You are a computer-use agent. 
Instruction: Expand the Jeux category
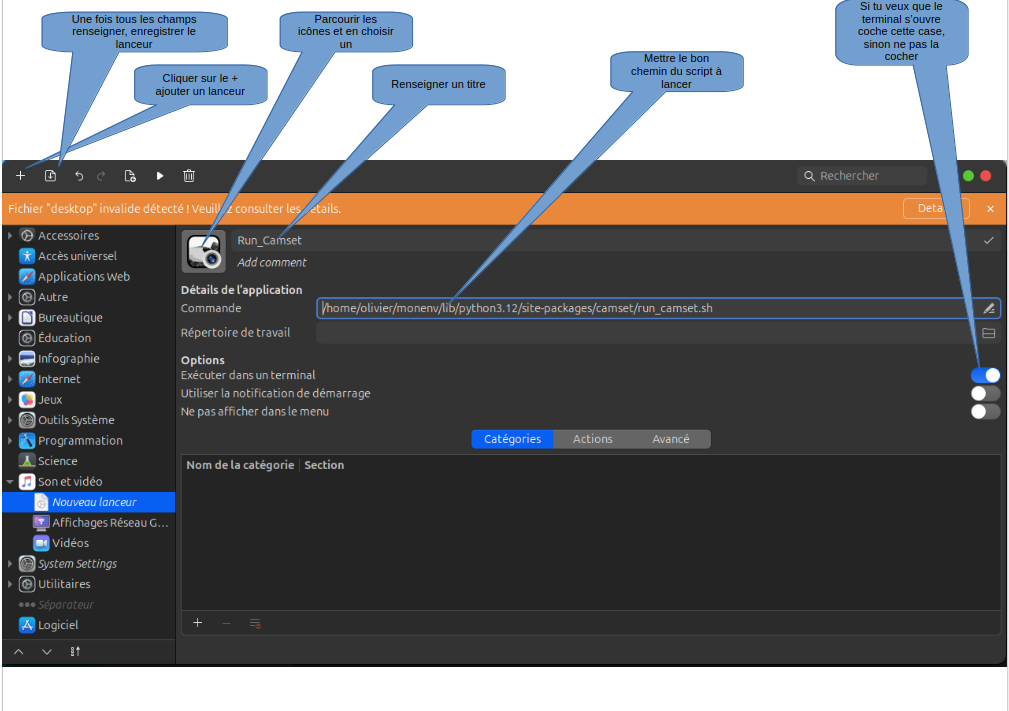10,400
